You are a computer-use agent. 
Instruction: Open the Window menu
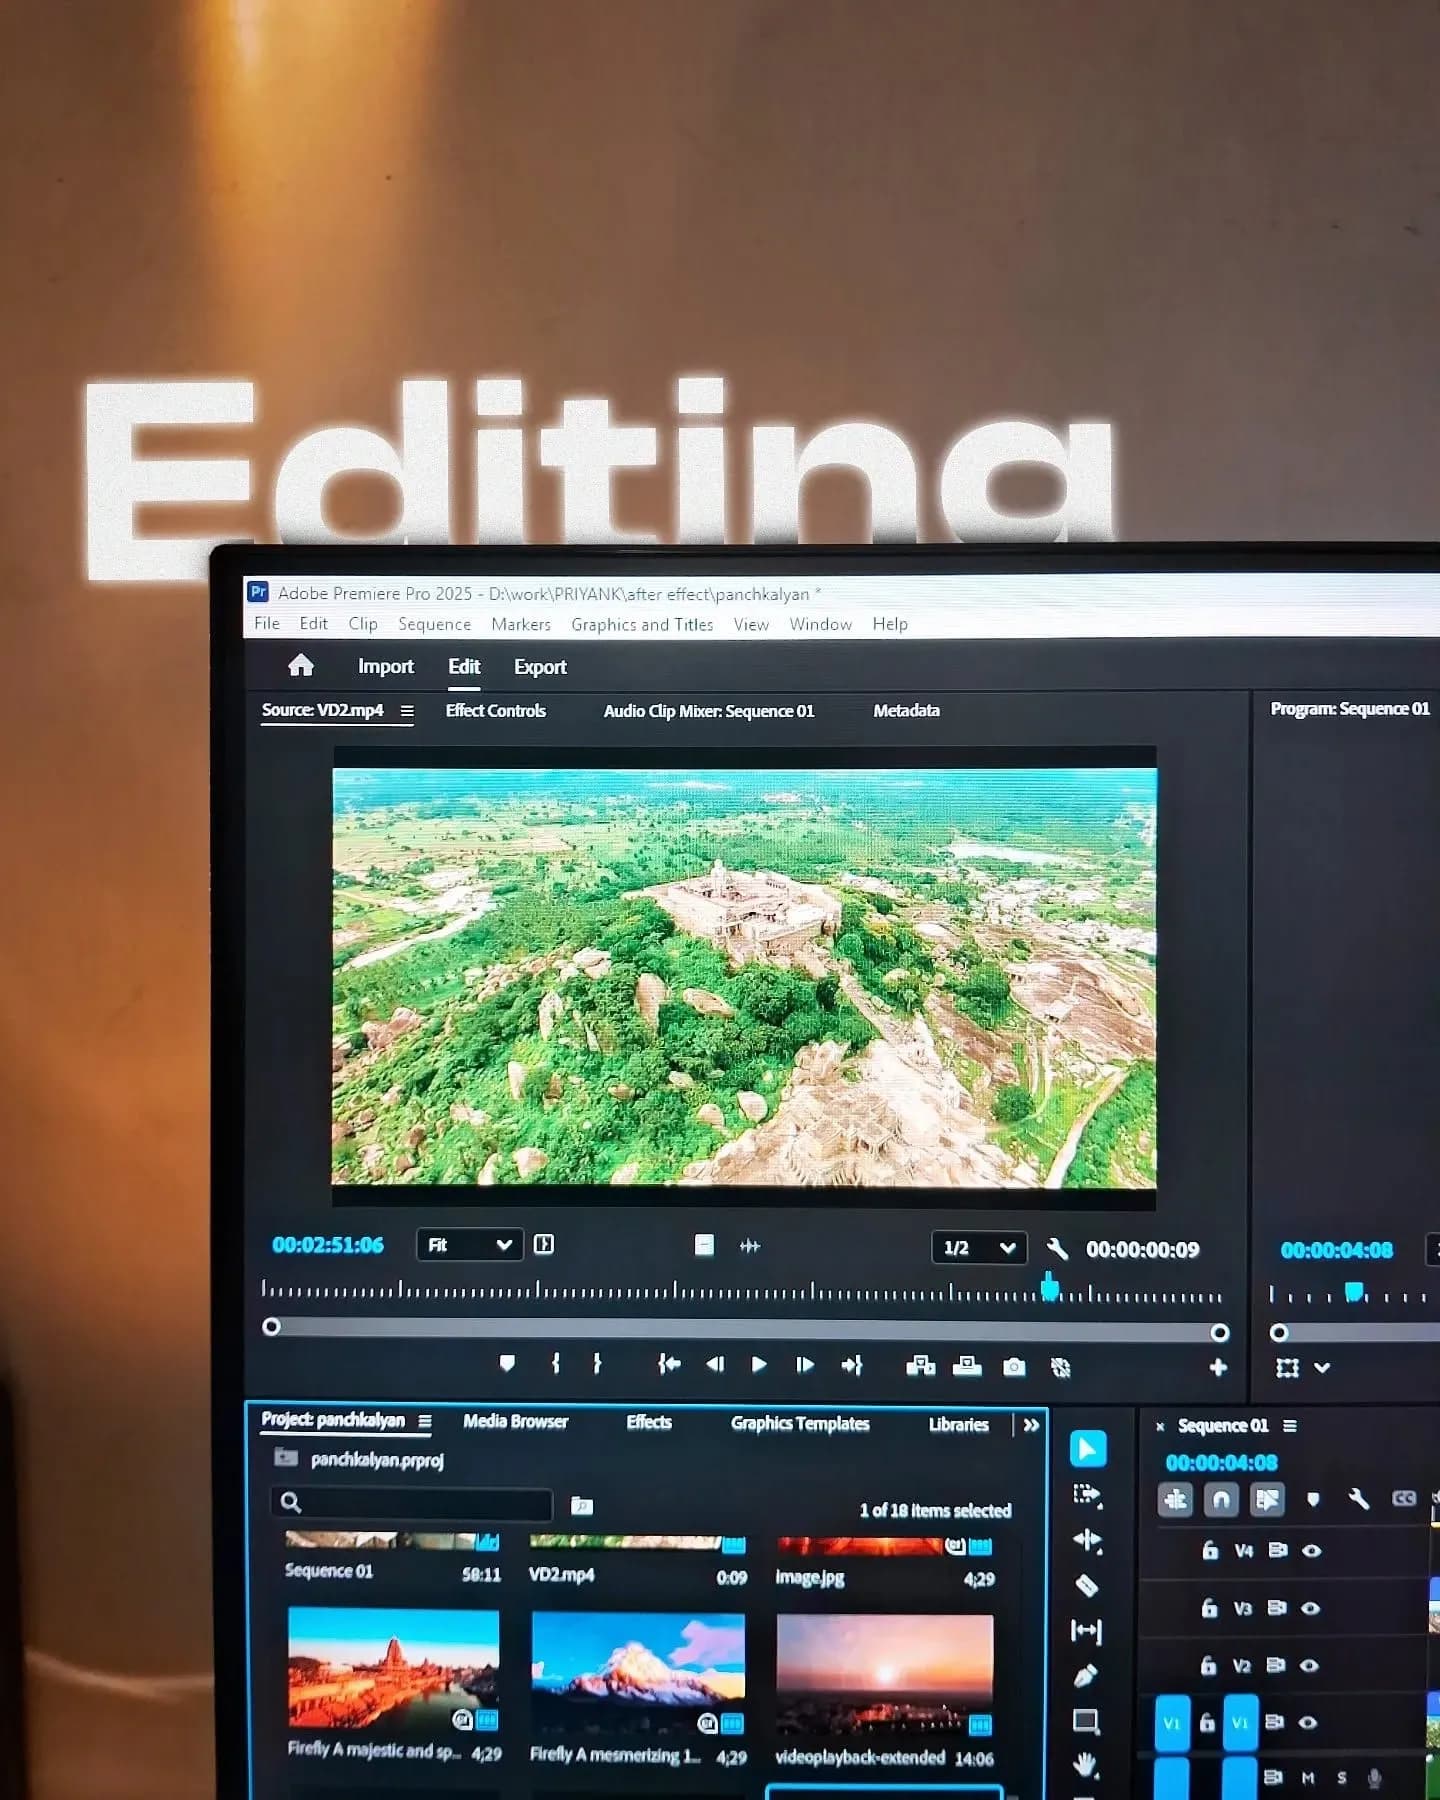[x=820, y=624]
